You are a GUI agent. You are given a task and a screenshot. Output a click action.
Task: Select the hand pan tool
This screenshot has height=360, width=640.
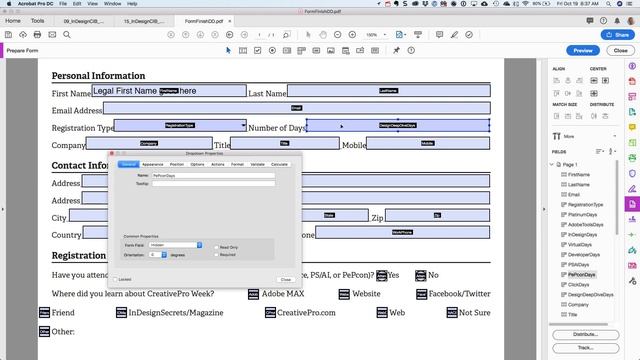pos(323,35)
